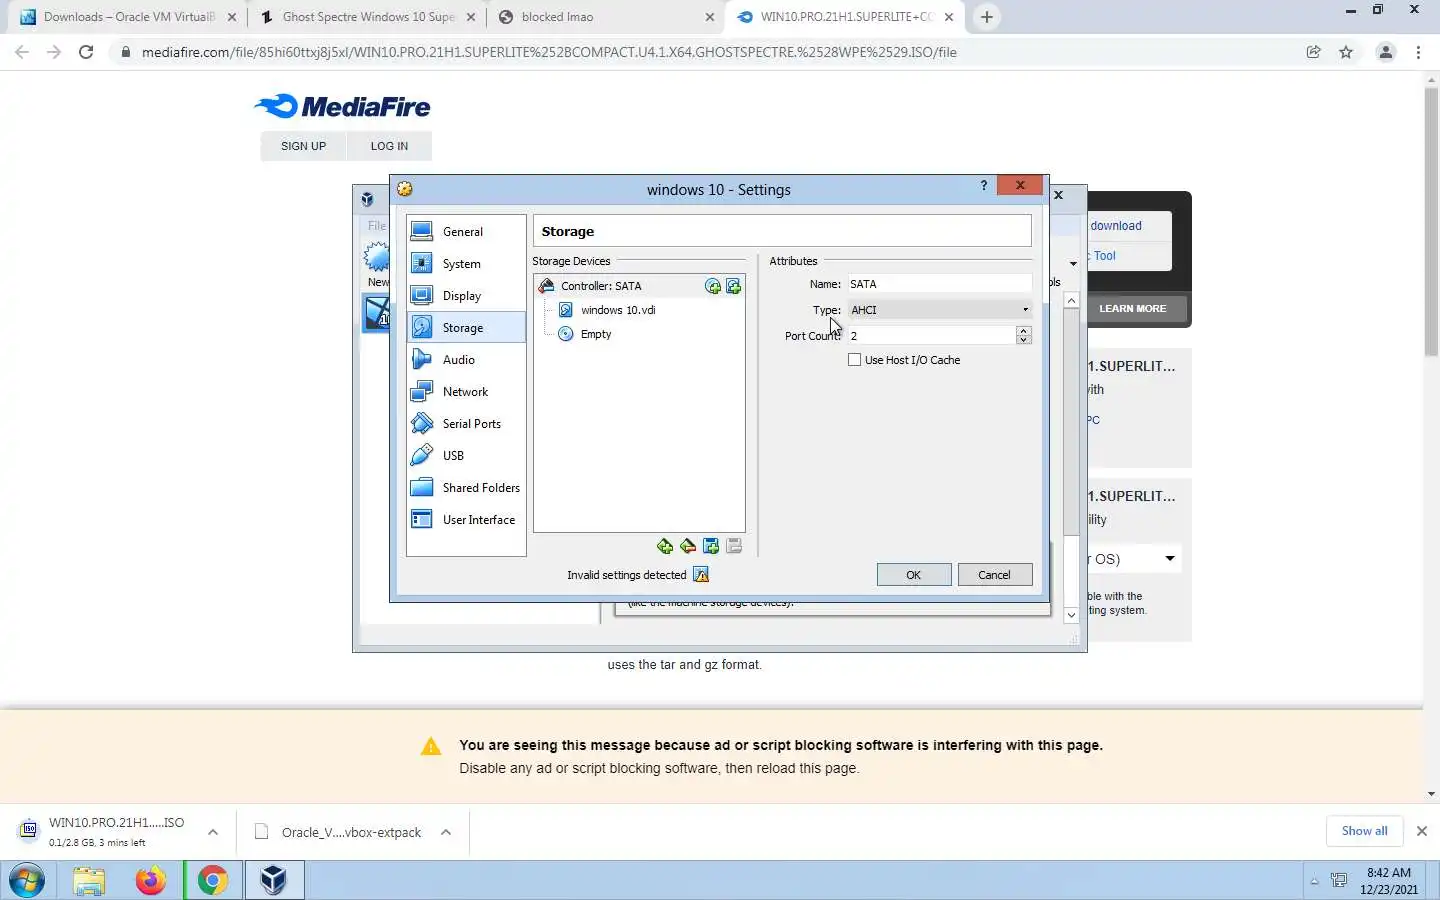This screenshot has width=1440, height=900.
Task: Open General settings category
Action: pos(466,231)
